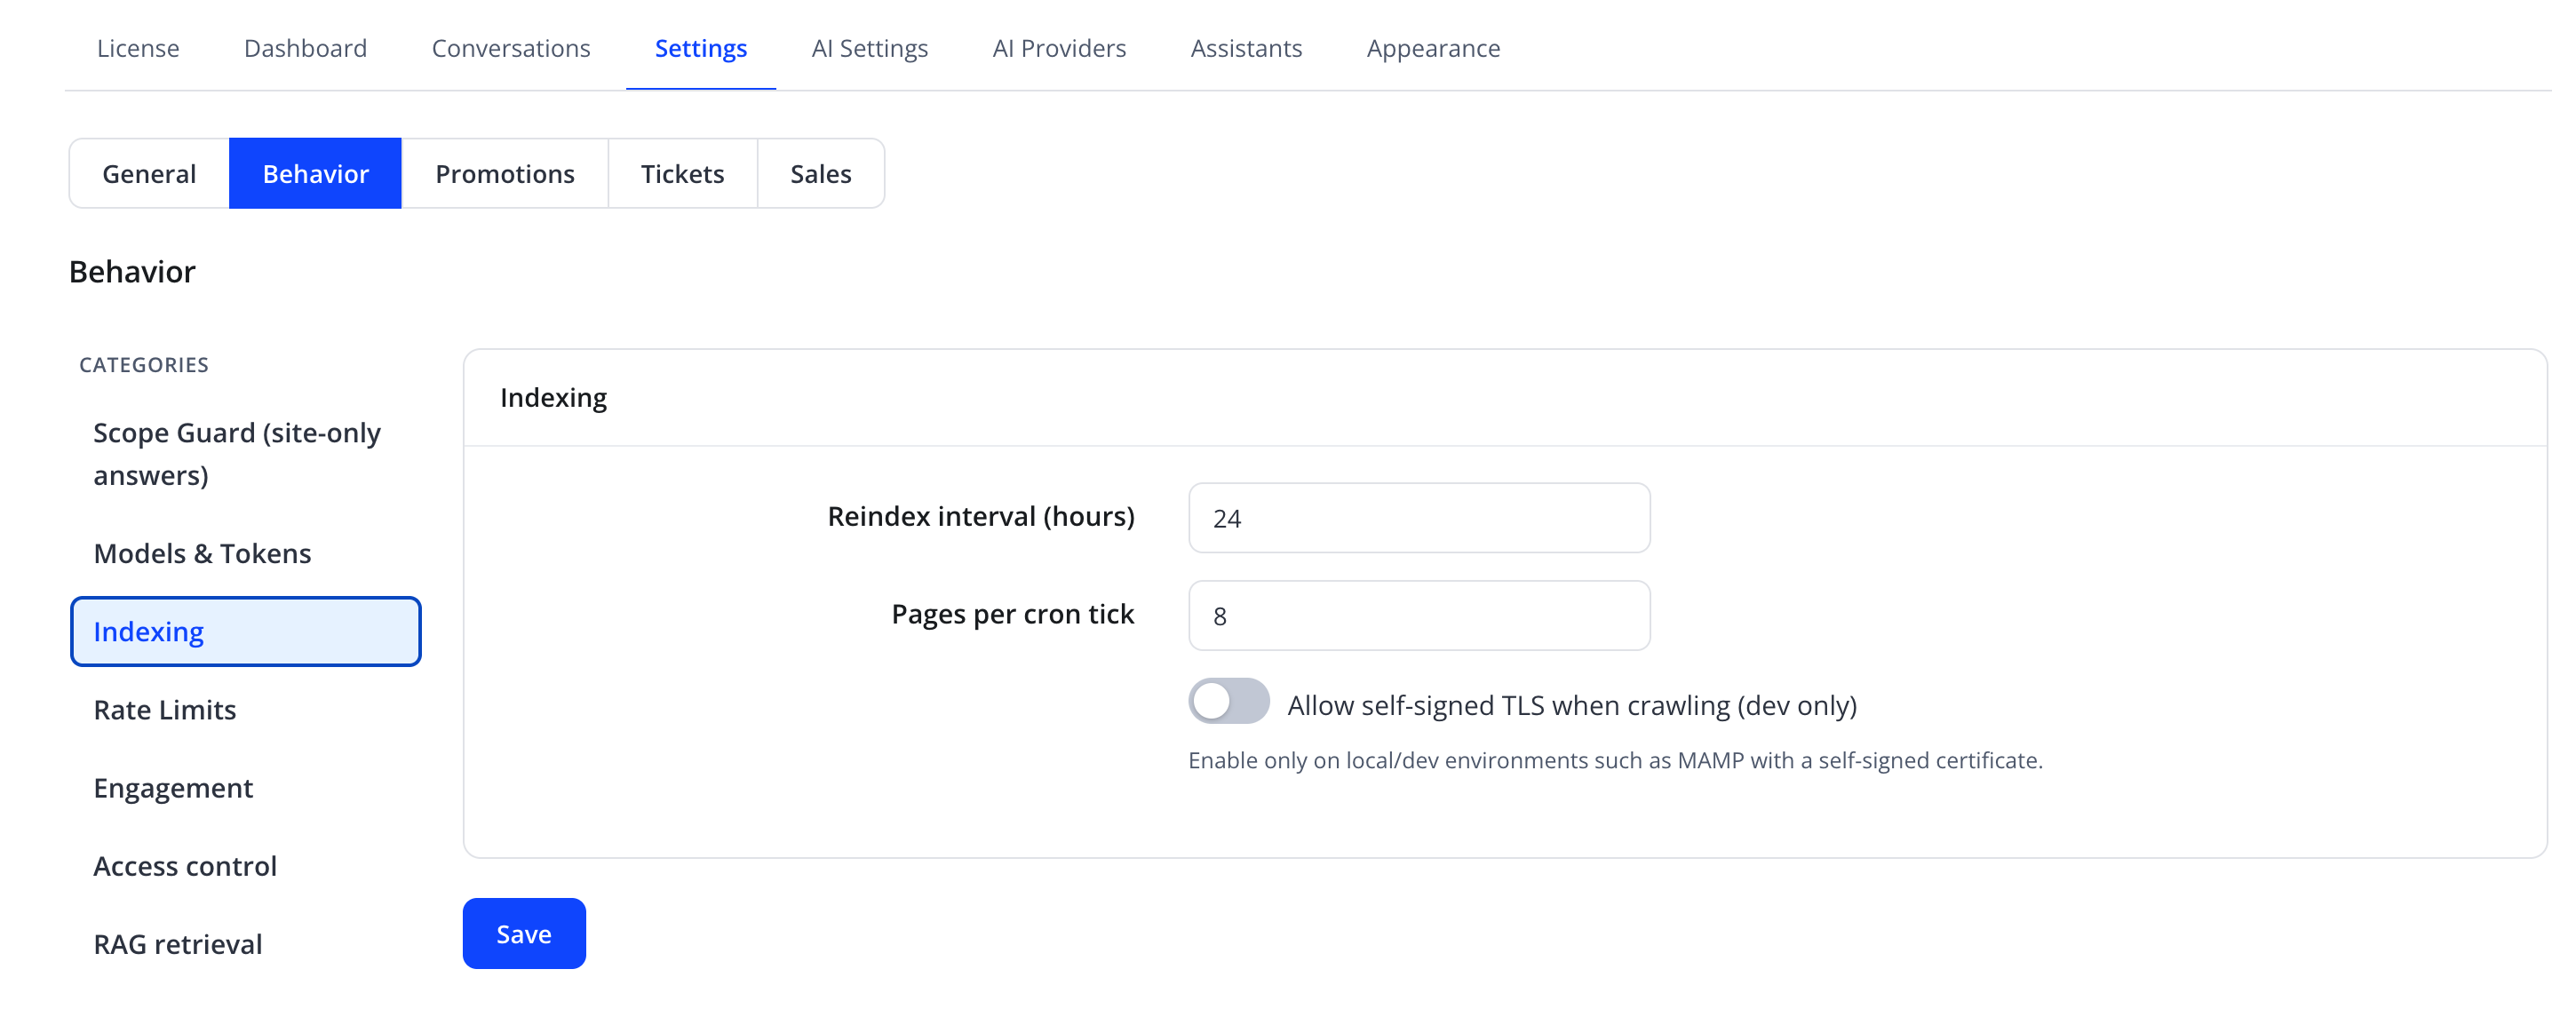Image resolution: width=2576 pixels, height=1009 pixels.
Task: Open the AI Settings tab
Action: tap(869, 48)
